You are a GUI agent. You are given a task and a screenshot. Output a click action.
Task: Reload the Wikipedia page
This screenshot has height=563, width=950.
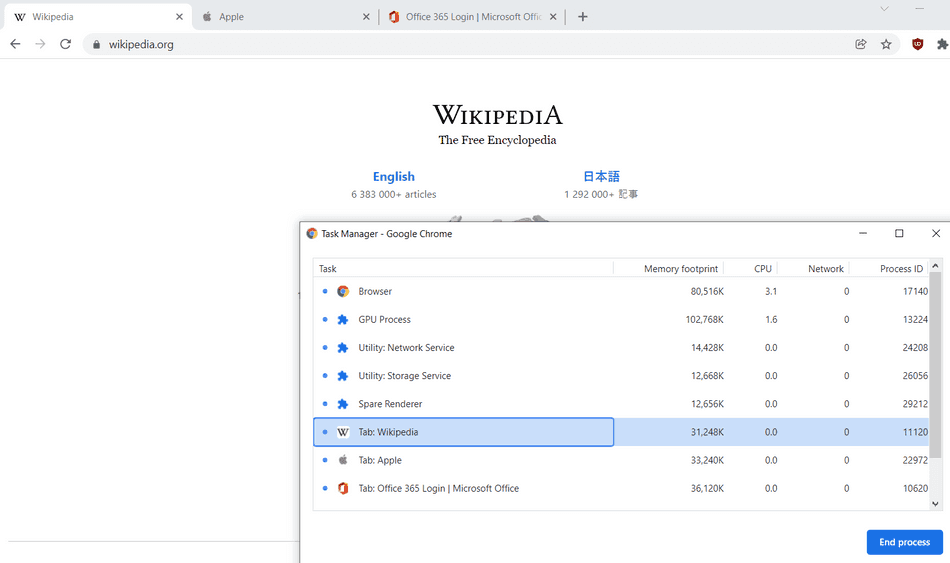pyautogui.click(x=65, y=44)
